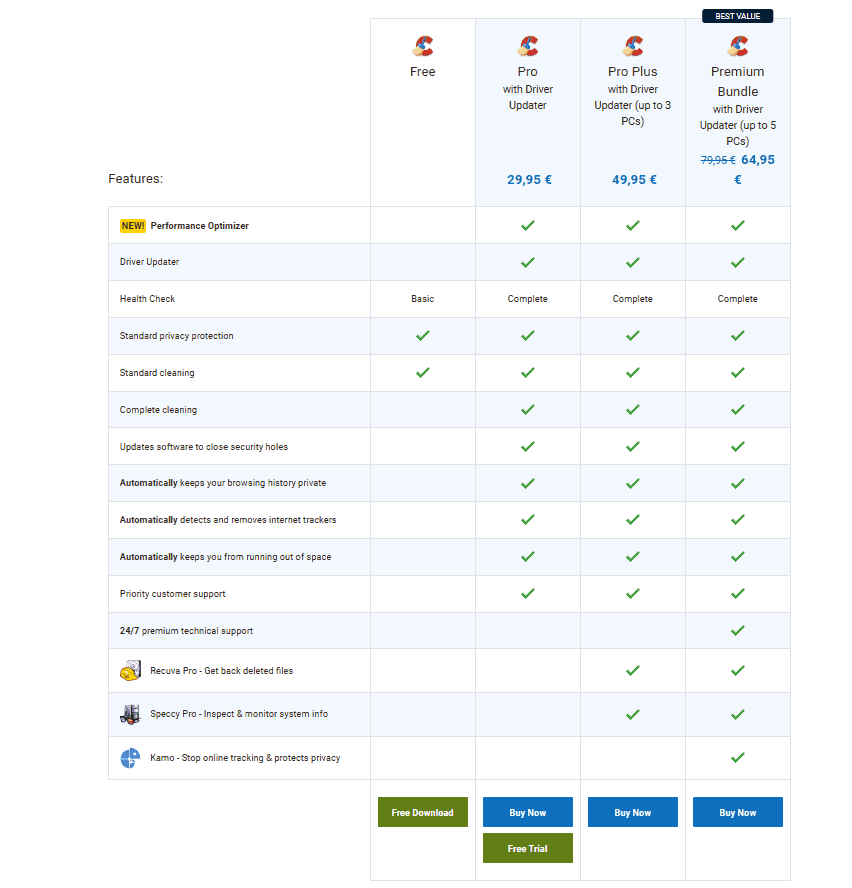Click Pro checkmark for Driver Updater row
This screenshot has width=852, height=888.
tap(527, 262)
